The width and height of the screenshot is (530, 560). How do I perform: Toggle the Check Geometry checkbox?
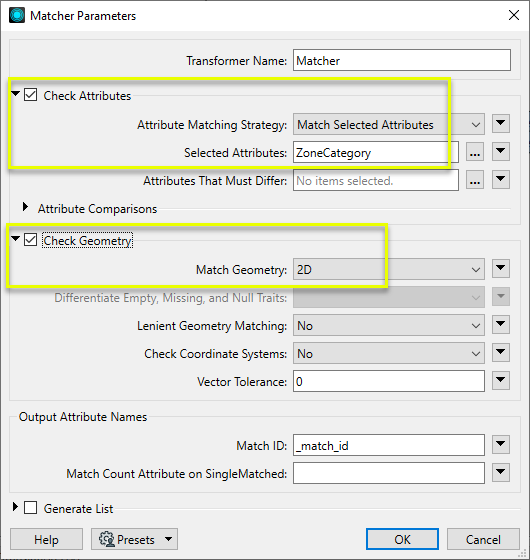30,240
